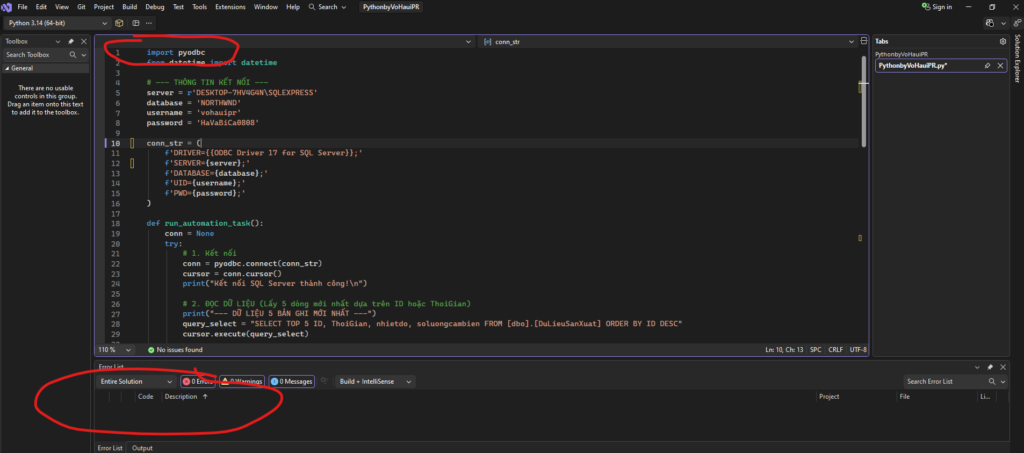Click the window layout icon in toolbar
Viewport: 1024px width, 453px height.
point(136,22)
